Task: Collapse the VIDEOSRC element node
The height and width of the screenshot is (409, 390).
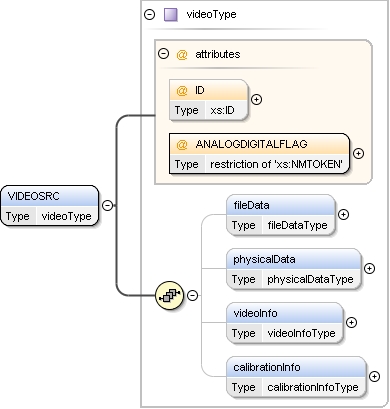Action: [x=107, y=205]
